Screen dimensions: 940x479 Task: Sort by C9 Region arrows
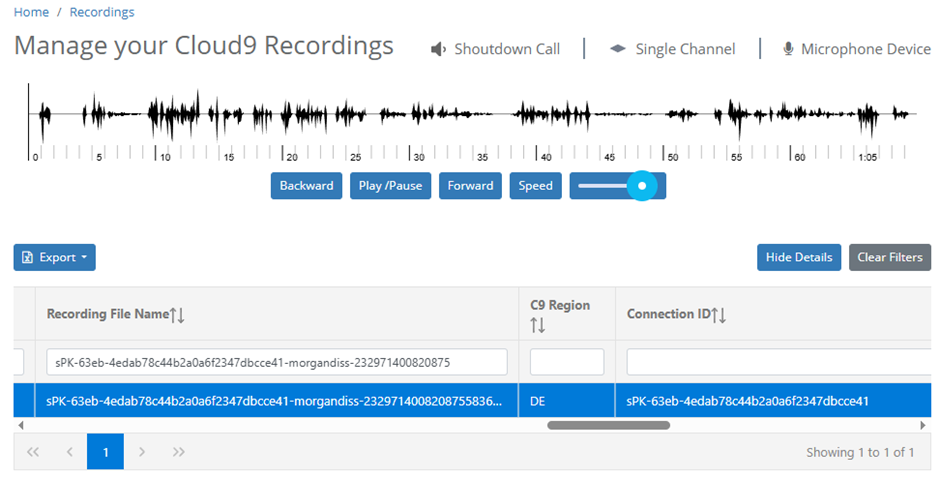(x=538, y=326)
